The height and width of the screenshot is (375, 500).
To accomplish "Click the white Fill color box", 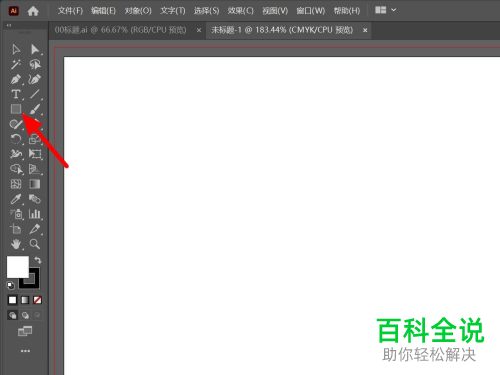I will coord(18,267).
